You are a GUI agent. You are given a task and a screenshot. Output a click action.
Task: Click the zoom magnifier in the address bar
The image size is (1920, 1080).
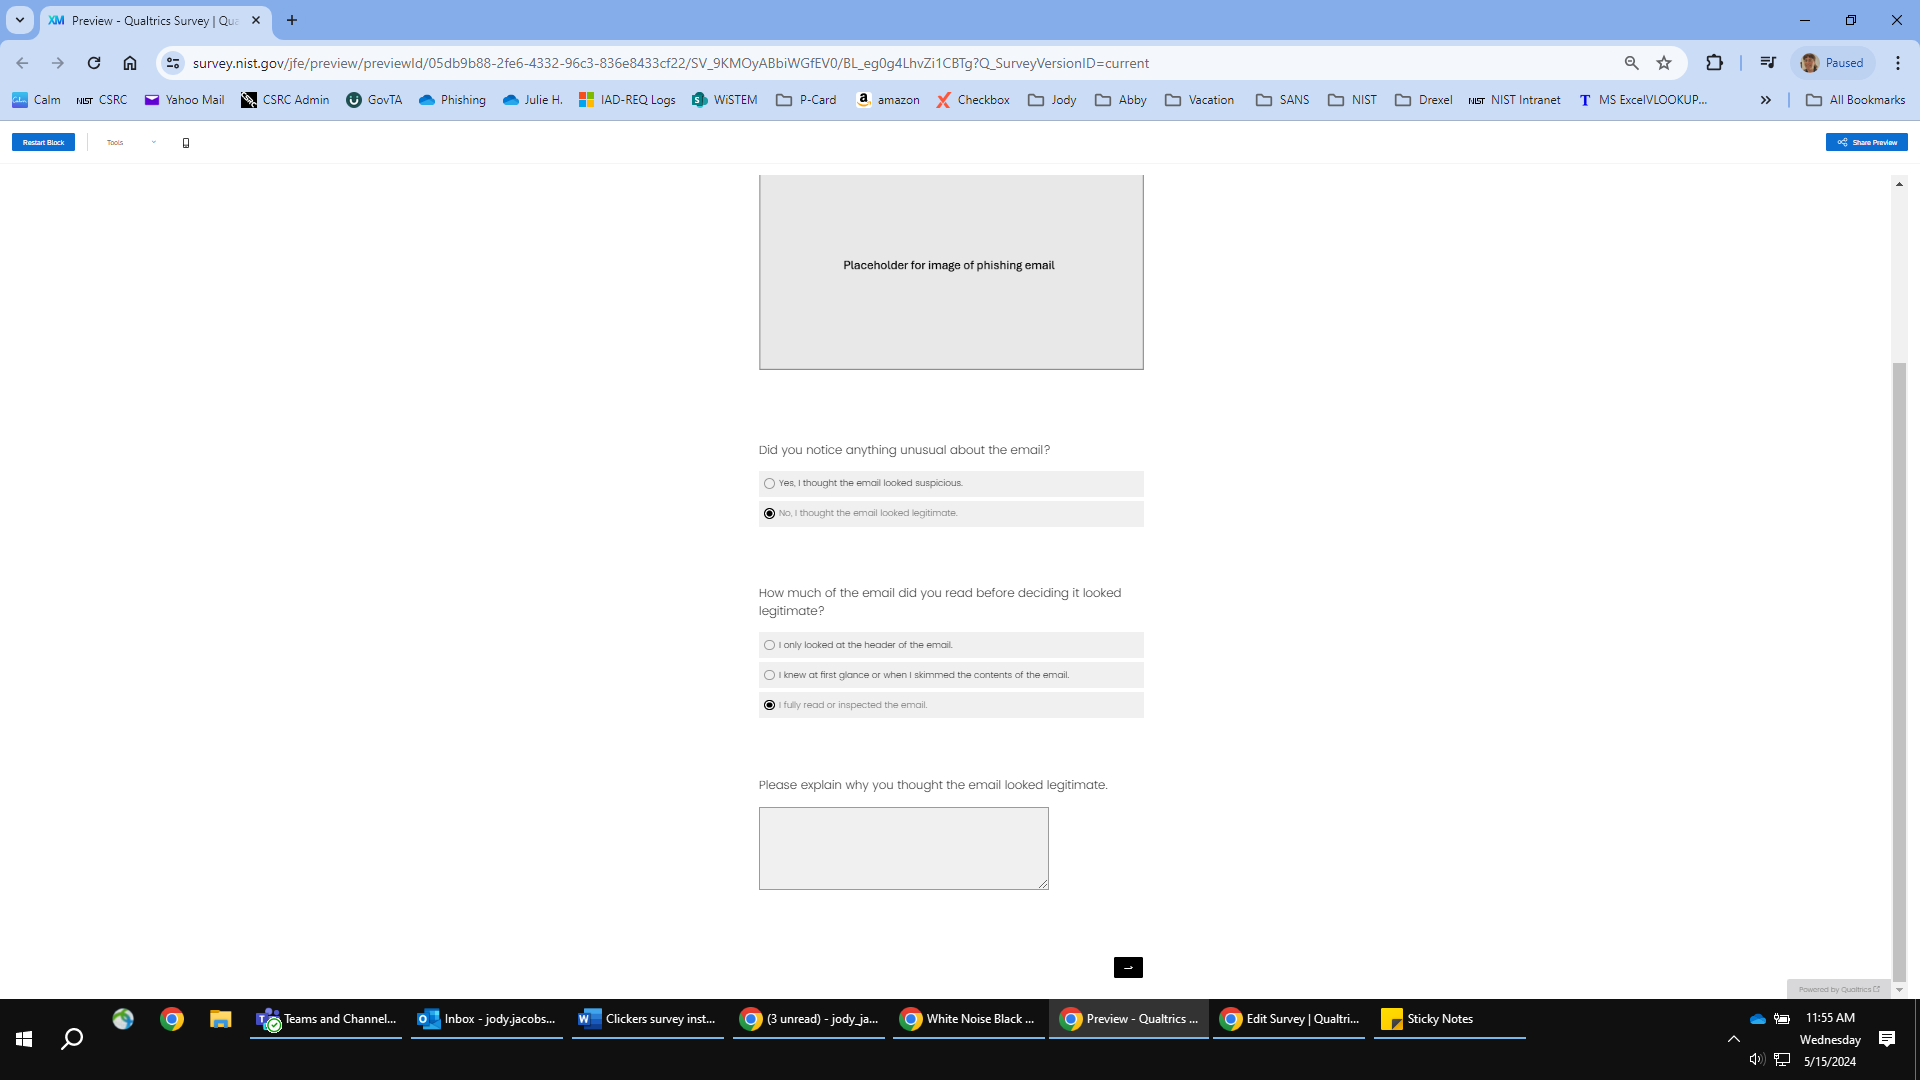pos(1631,63)
